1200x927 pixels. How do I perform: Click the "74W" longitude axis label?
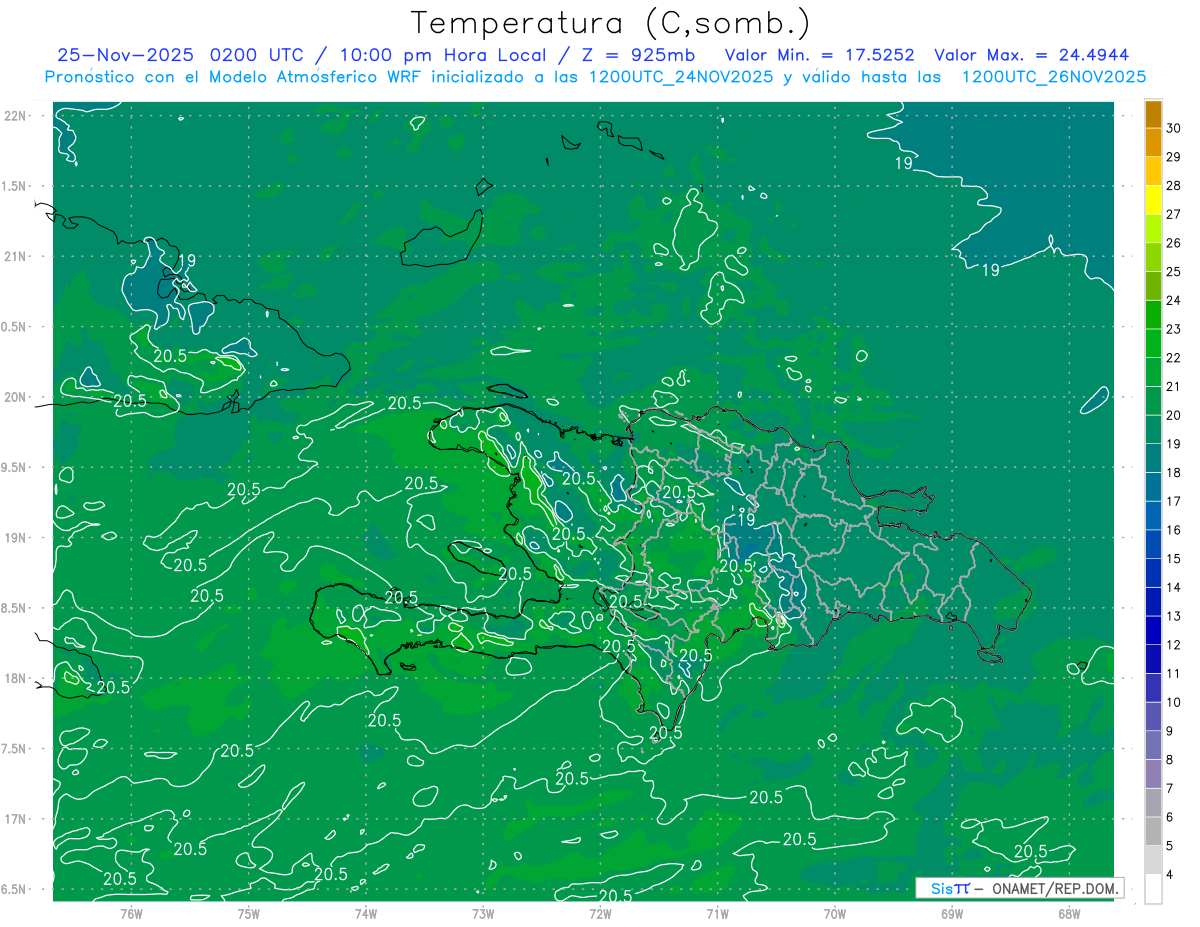coord(365,914)
